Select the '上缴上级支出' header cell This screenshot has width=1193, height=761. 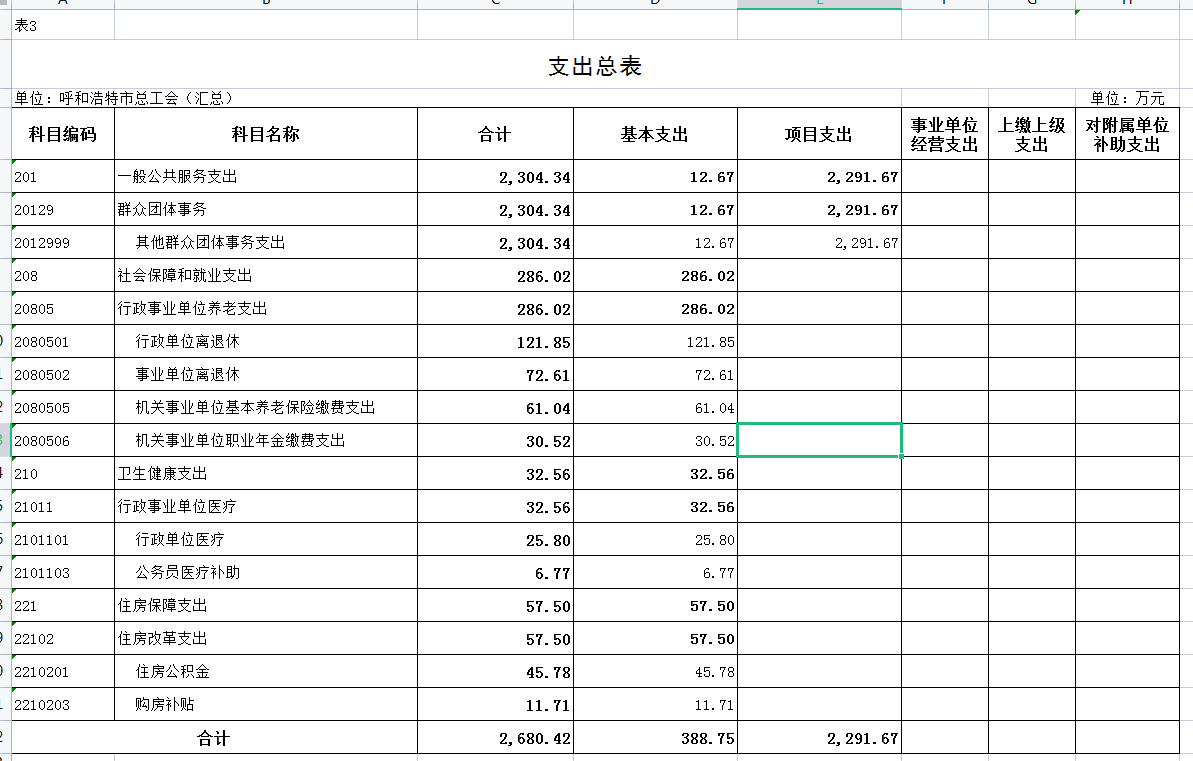(1031, 134)
